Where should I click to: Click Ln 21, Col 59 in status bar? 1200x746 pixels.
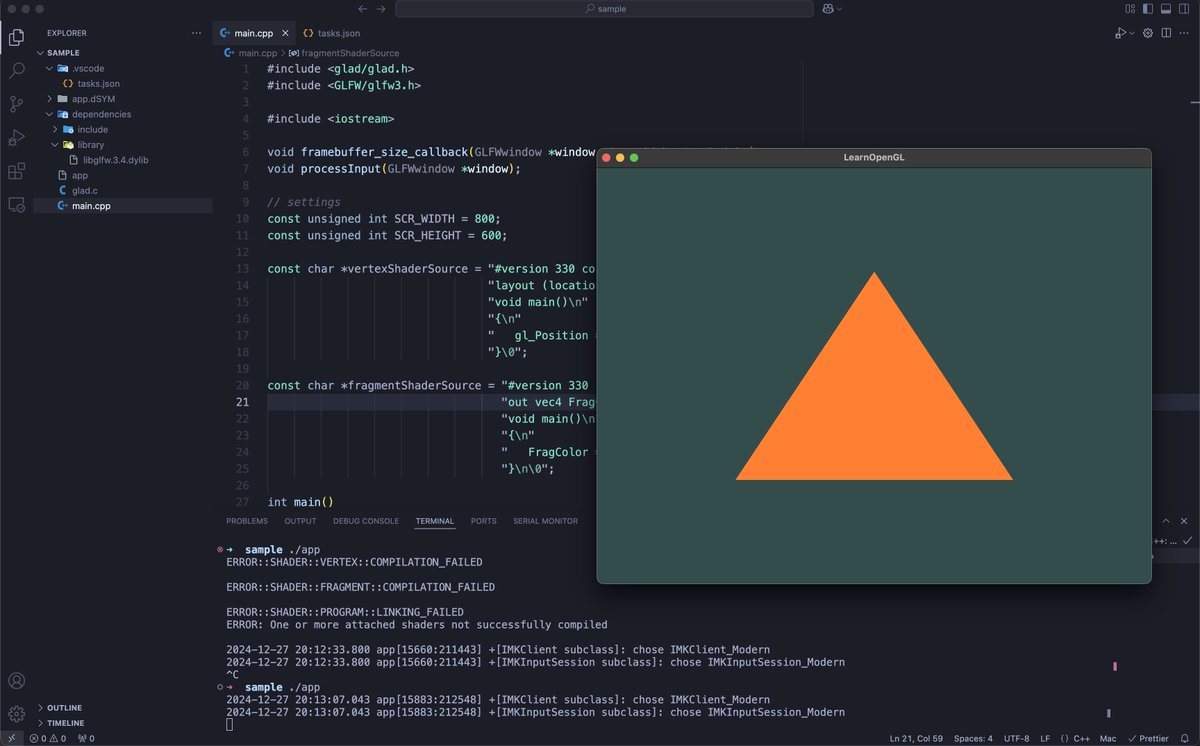[915, 738]
